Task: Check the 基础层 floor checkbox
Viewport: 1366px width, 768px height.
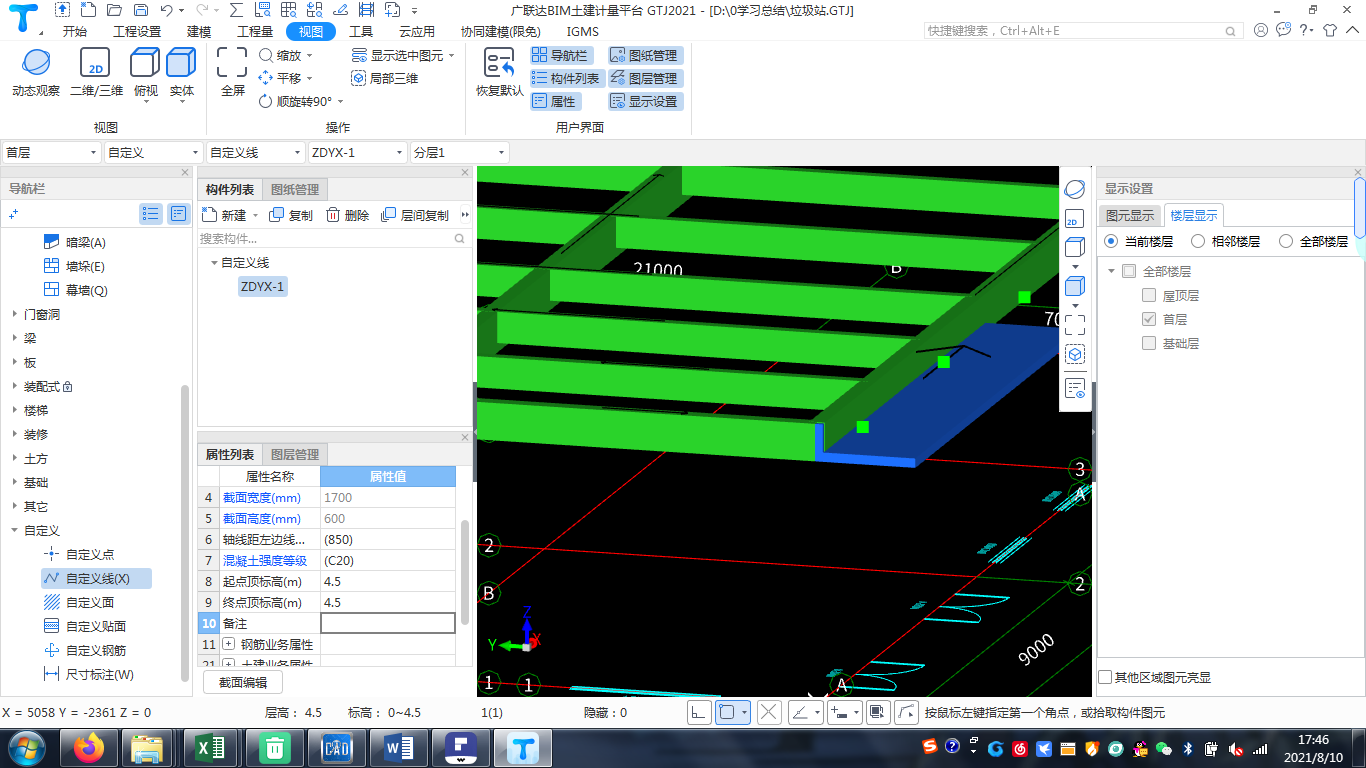Action: click(1149, 343)
